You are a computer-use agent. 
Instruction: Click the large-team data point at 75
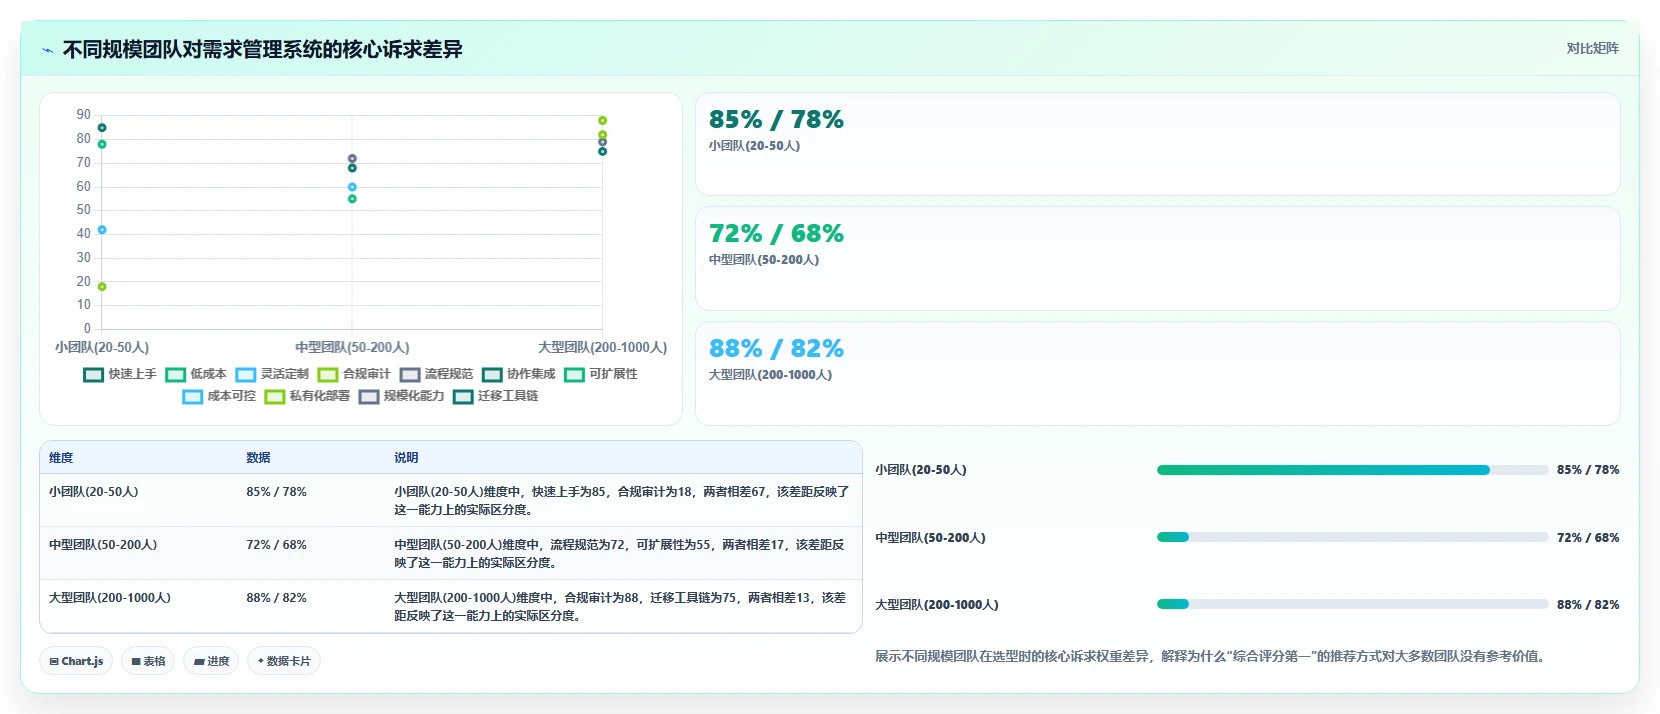[602, 152]
